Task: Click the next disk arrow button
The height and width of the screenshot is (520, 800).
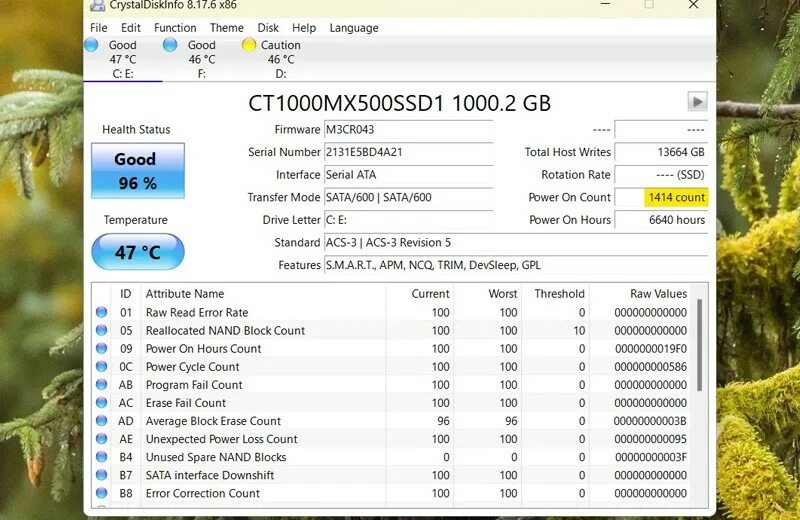Action: point(697,101)
